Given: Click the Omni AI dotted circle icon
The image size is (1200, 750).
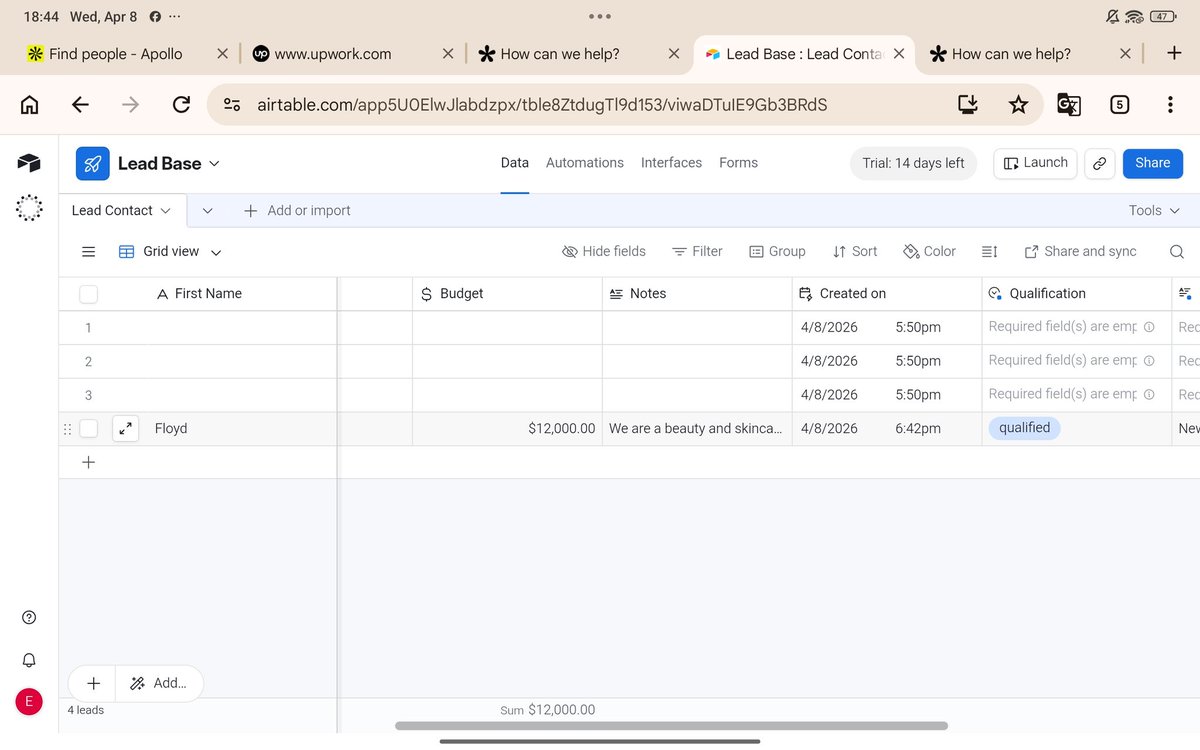Looking at the screenshot, I should (29, 208).
